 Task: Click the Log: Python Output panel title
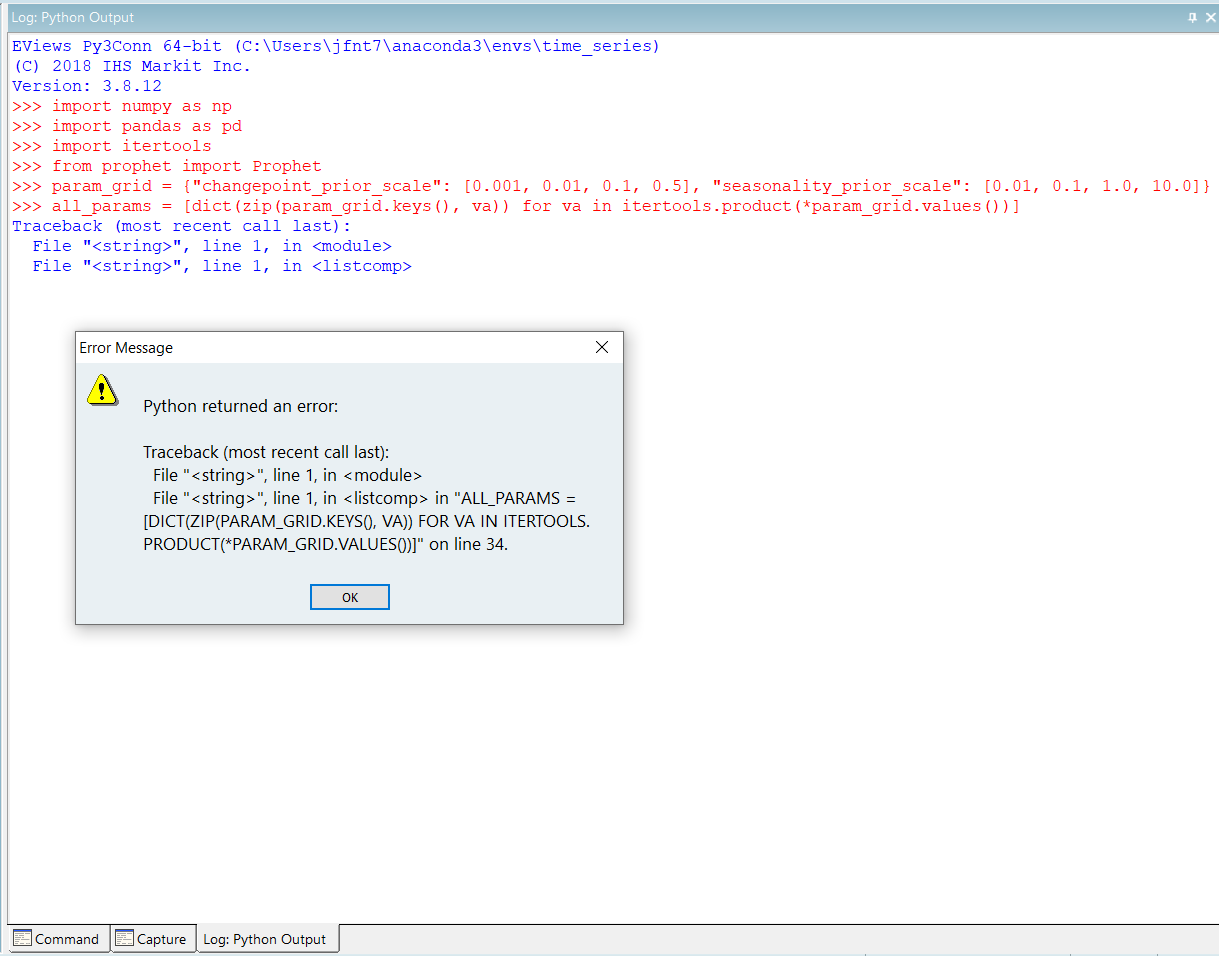(x=72, y=18)
